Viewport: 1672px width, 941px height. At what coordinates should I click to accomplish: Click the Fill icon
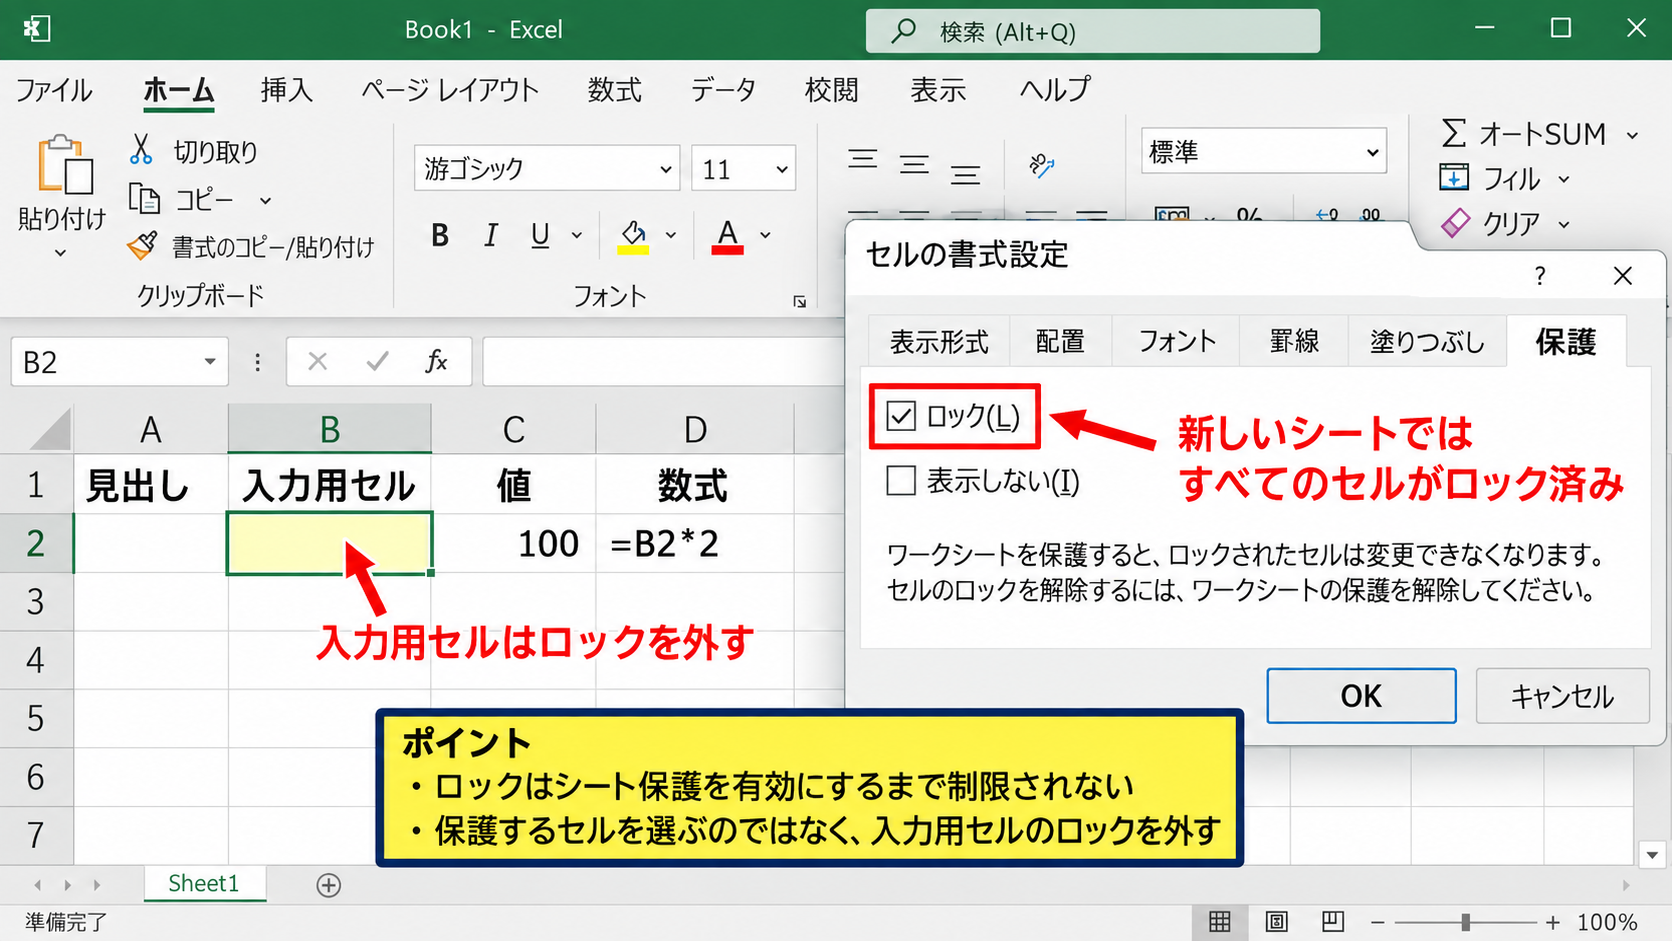1454,178
